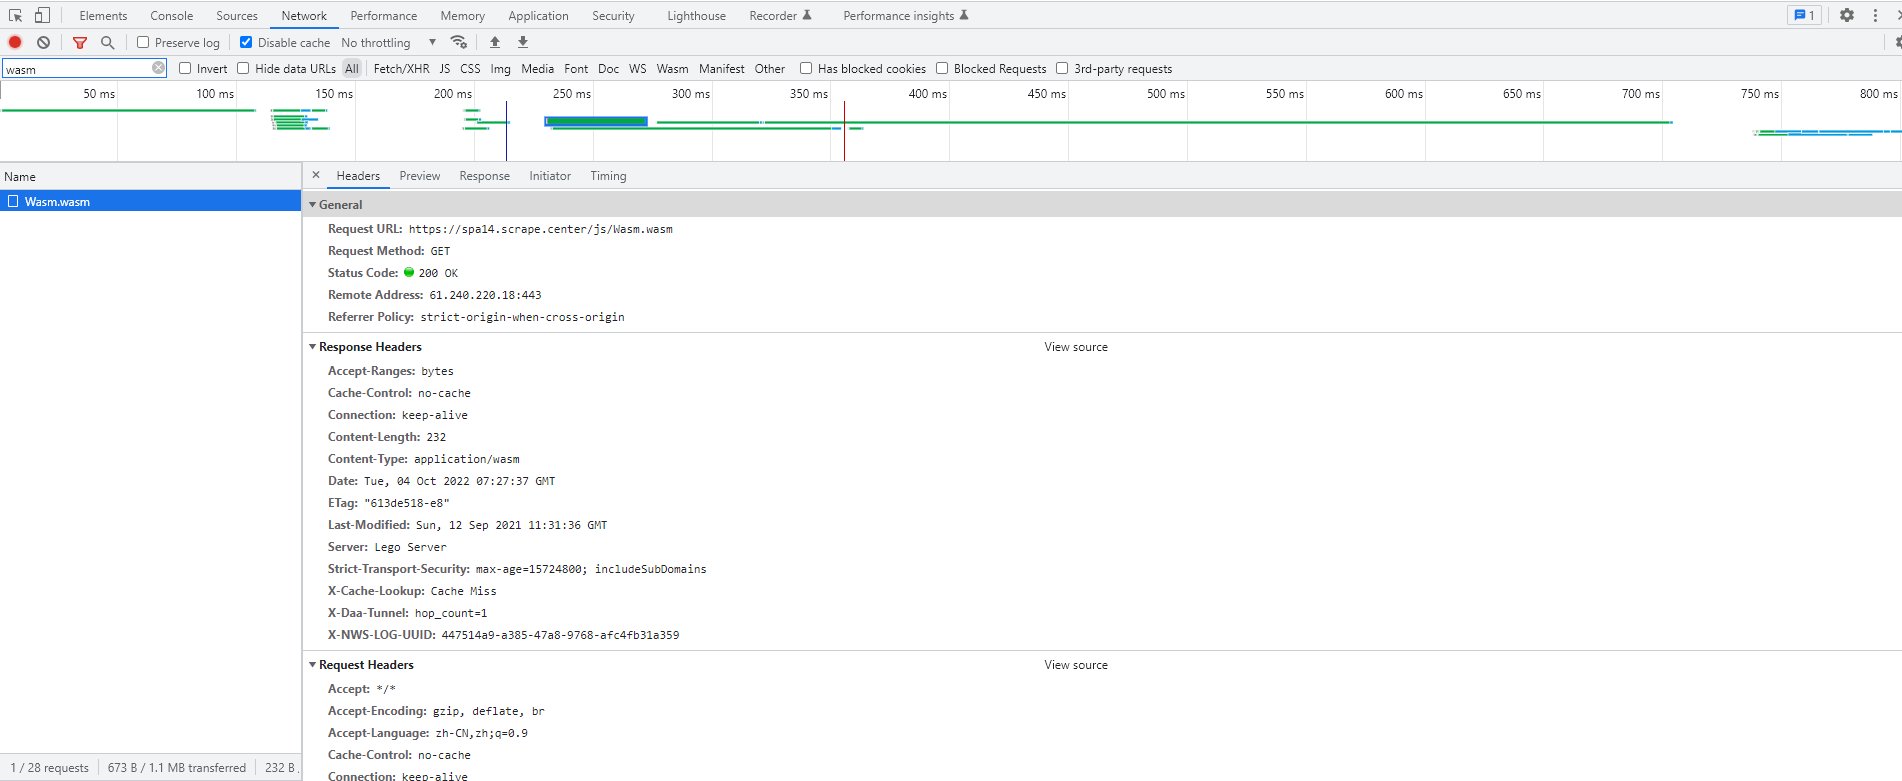
Task: View source of Response Headers
Action: click(1076, 347)
